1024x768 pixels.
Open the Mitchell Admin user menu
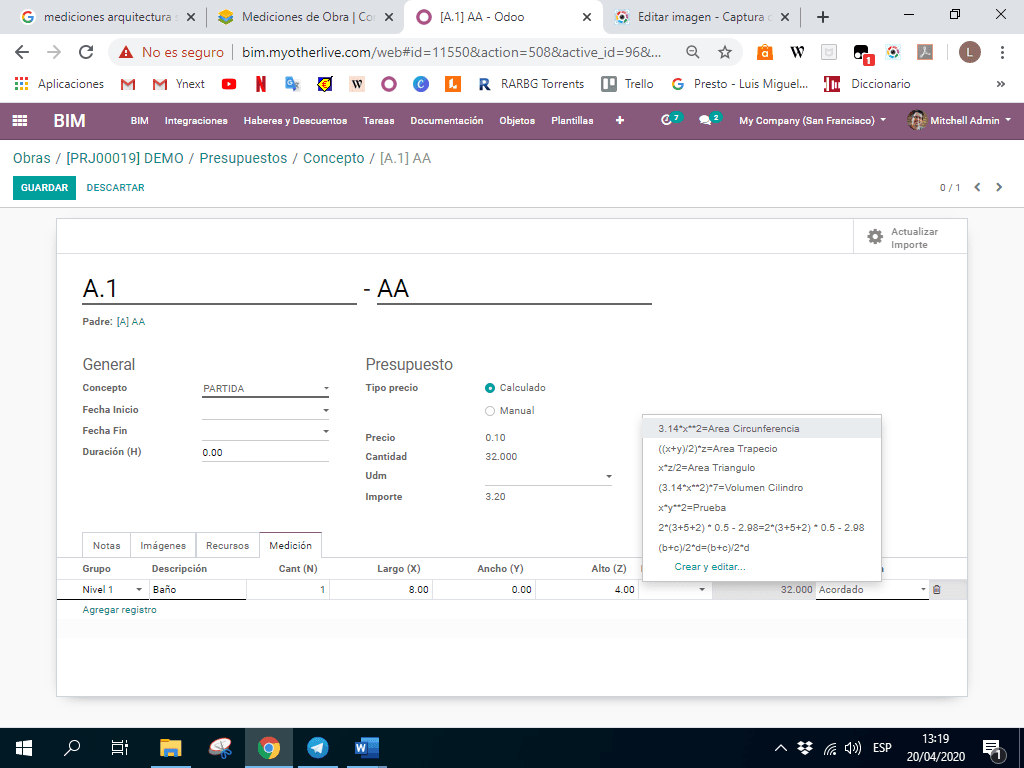(x=959, y=120)
